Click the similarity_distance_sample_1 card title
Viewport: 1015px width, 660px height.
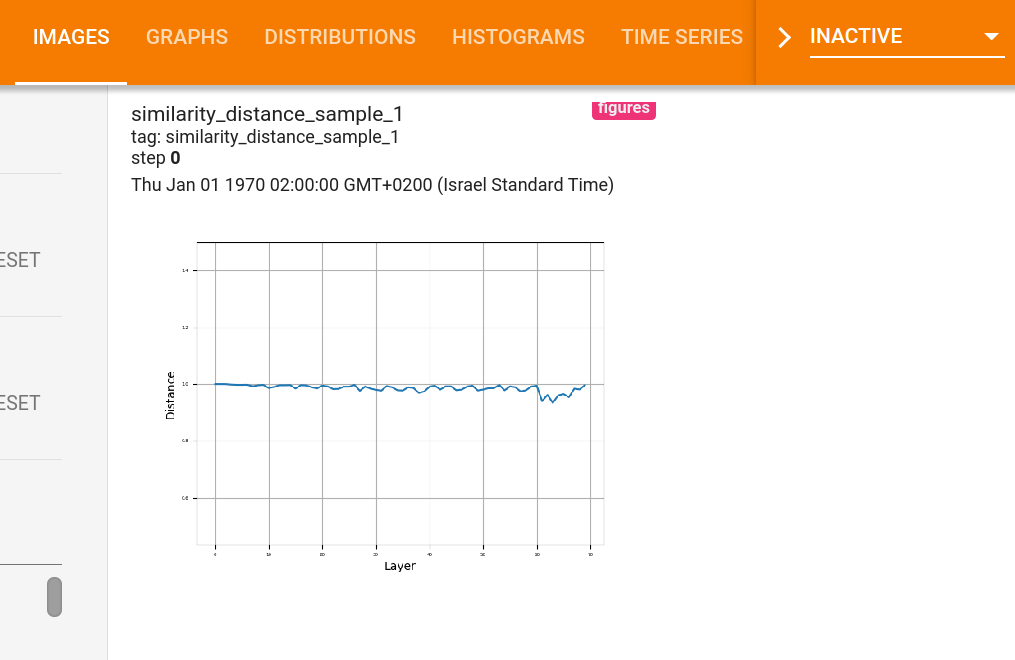[267, 114]
